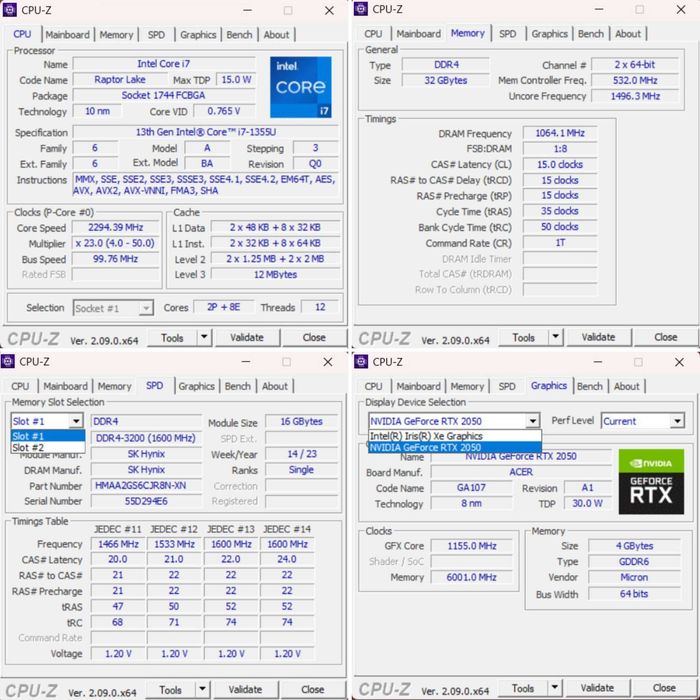
Task: Click CPU-Z app icon in SPD window title bar
Action: [x=8, y=361]
